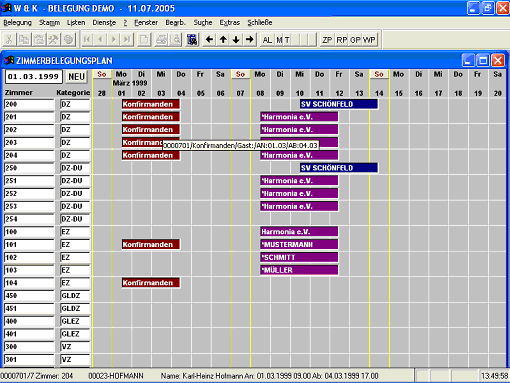
Task: Click category field DZ-DU of room 254
Action: tap(75, 219)
